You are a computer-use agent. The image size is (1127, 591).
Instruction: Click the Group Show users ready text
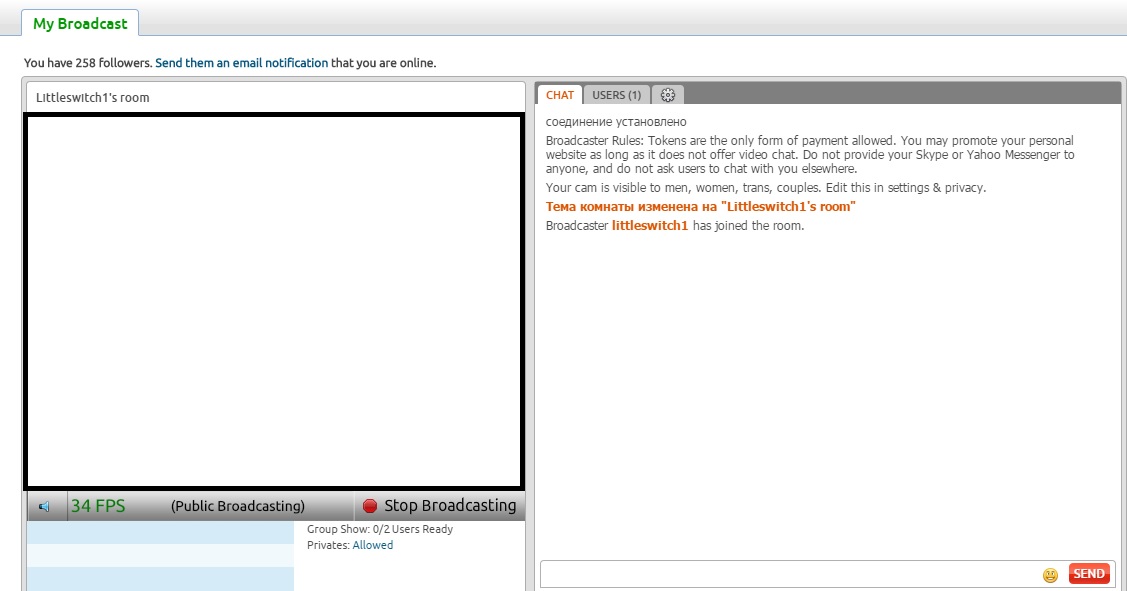[380, 529]
